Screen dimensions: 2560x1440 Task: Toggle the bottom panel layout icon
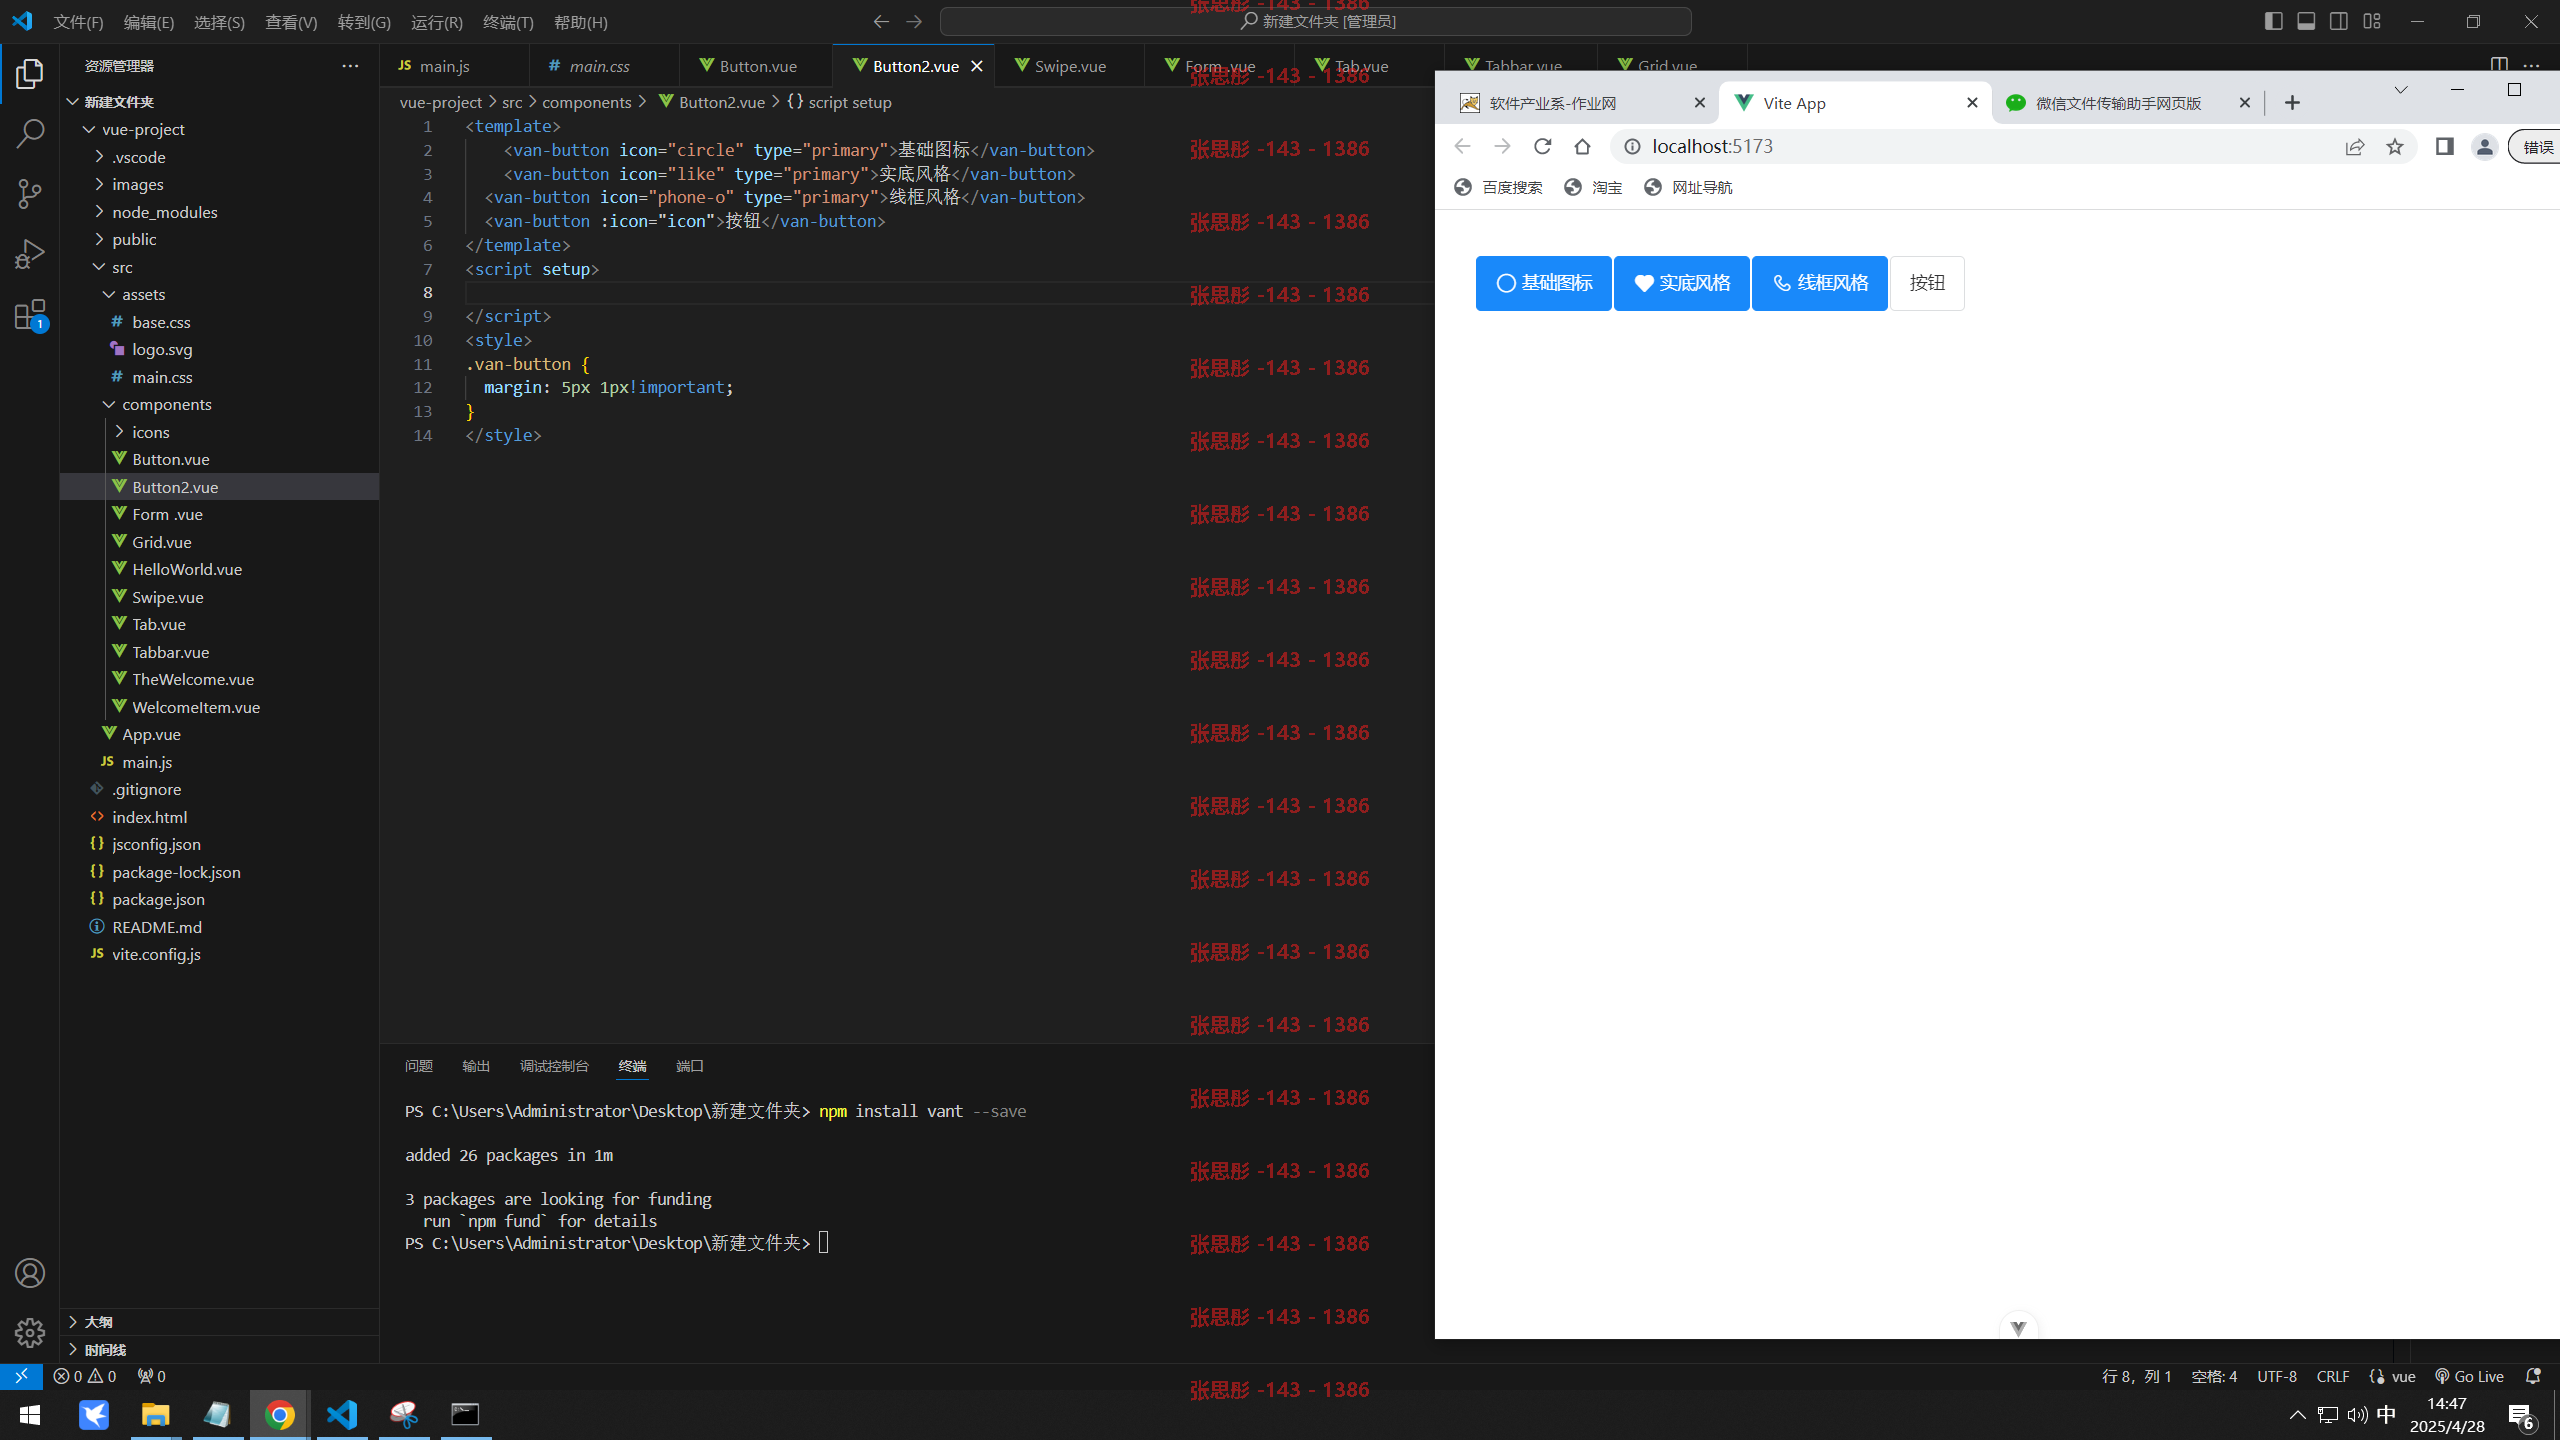tap(2306, 21)
